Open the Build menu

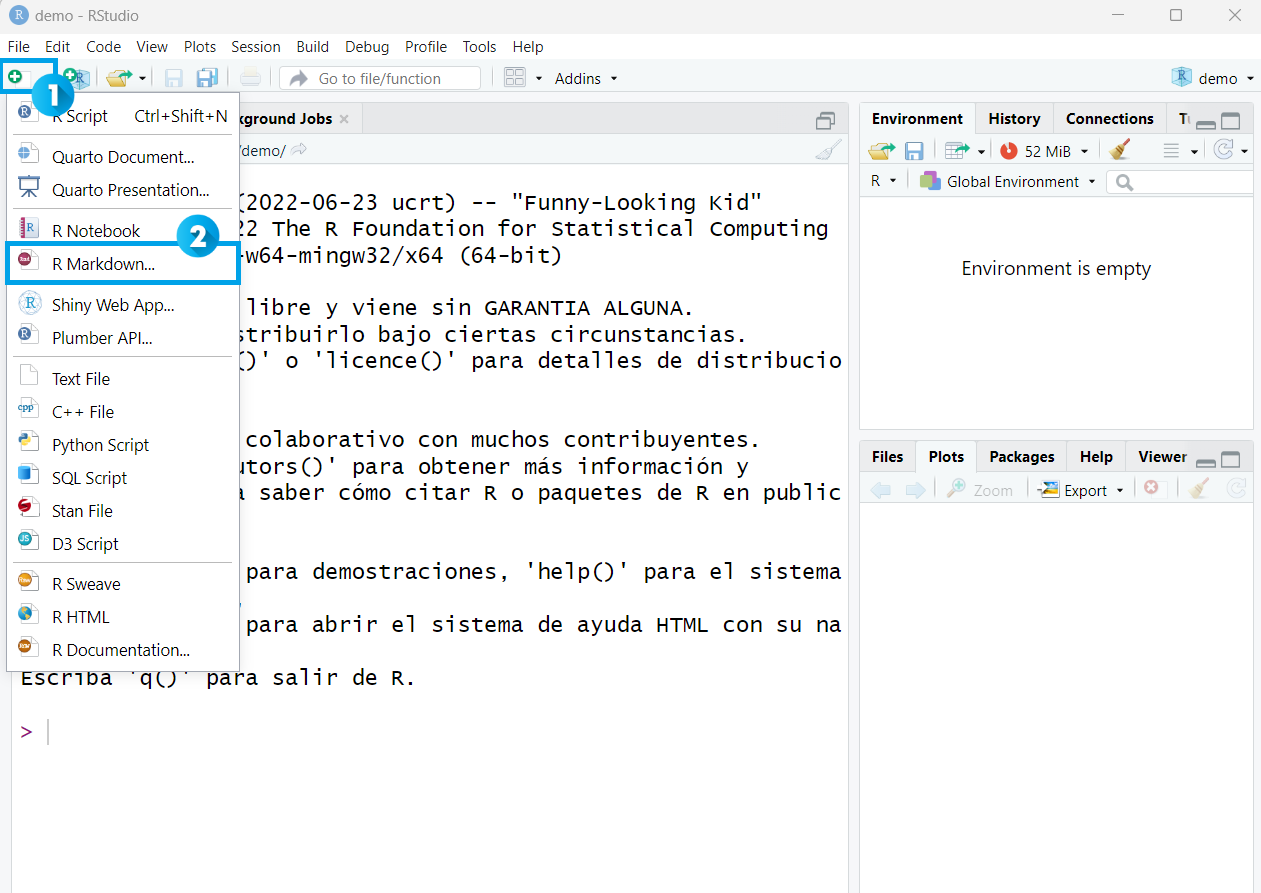coord(313,47)
